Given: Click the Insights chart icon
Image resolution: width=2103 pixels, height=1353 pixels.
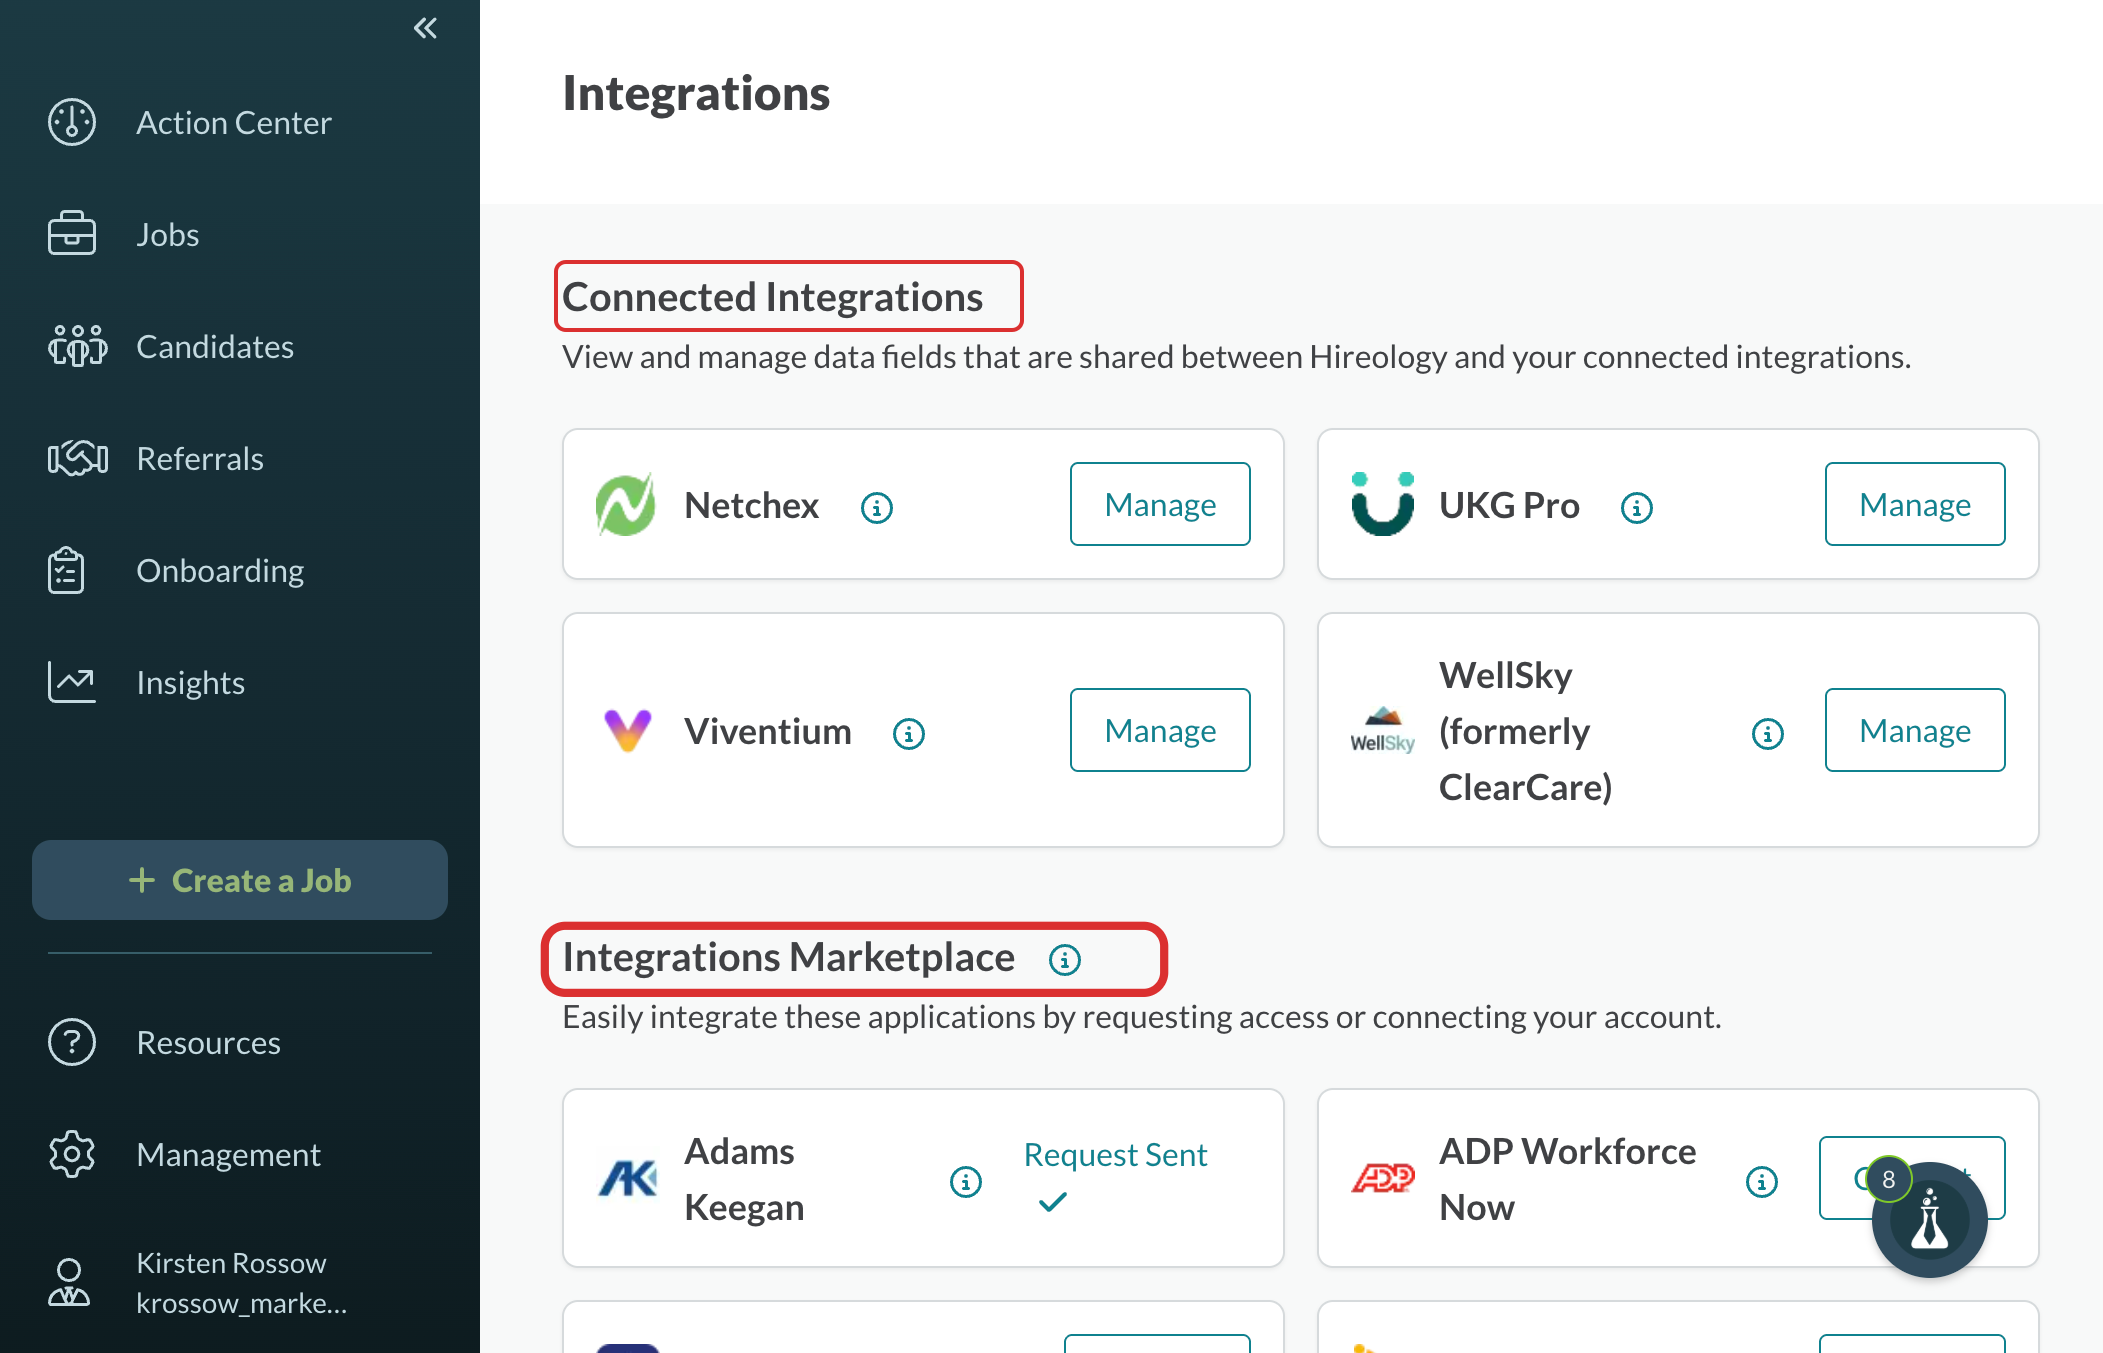Looking at the screenshot, I should 72,682.
